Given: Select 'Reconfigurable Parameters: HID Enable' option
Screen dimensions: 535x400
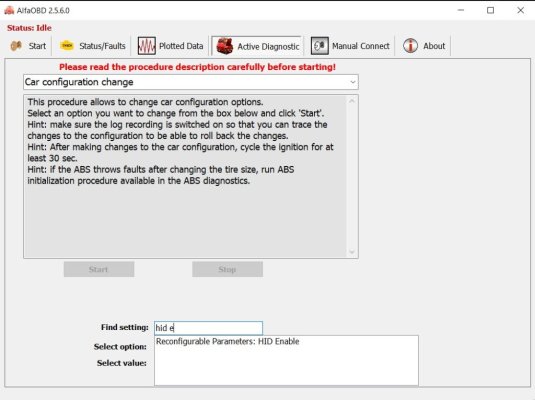Looking at the screenshot, I should click(228, 341).
